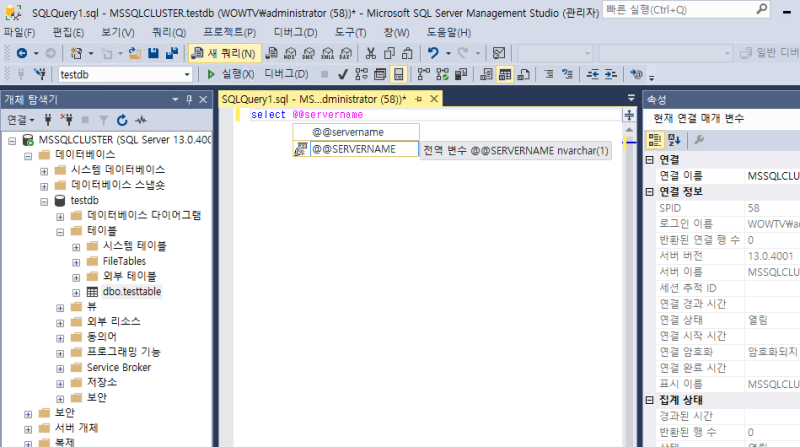Switch properties panel to alphabetical sort

(x=674, y=139)
